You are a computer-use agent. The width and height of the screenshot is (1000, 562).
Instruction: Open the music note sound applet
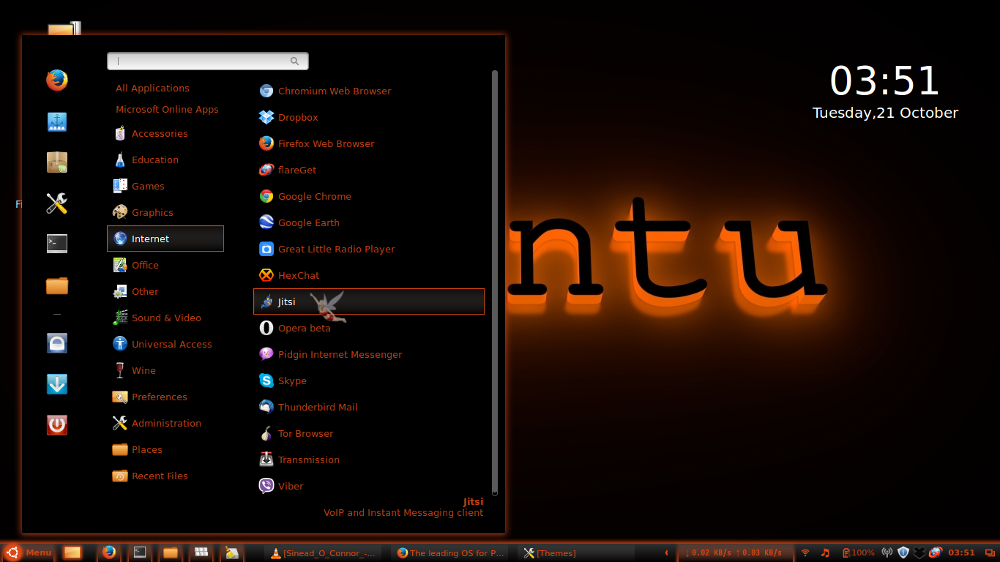825,553
